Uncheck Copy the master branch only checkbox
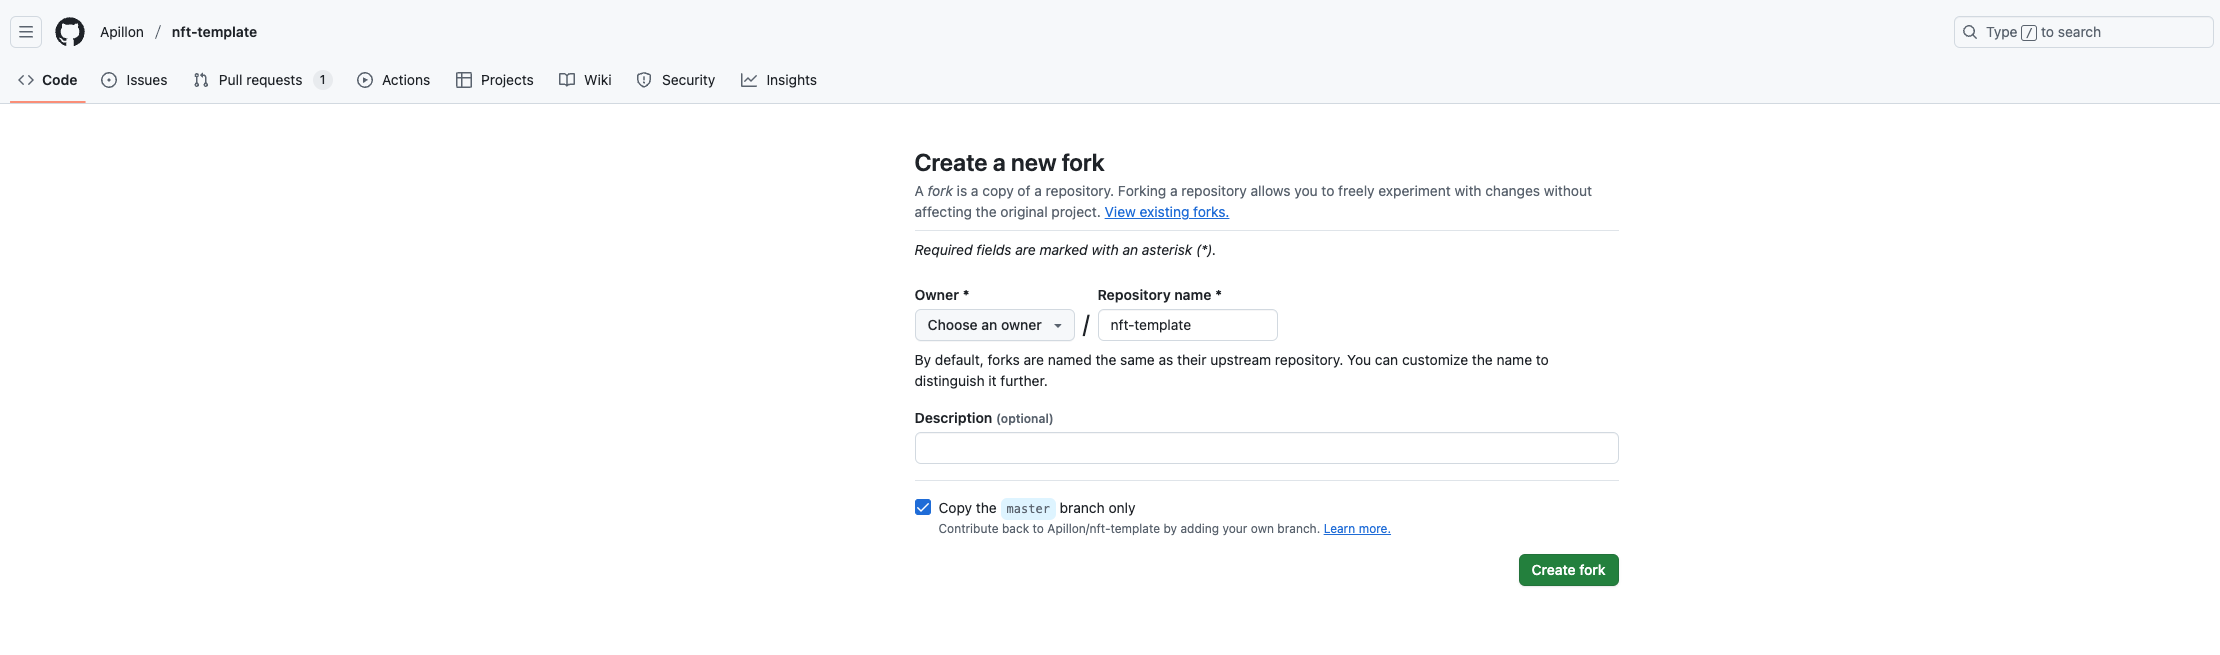 [x=923, y=507]
